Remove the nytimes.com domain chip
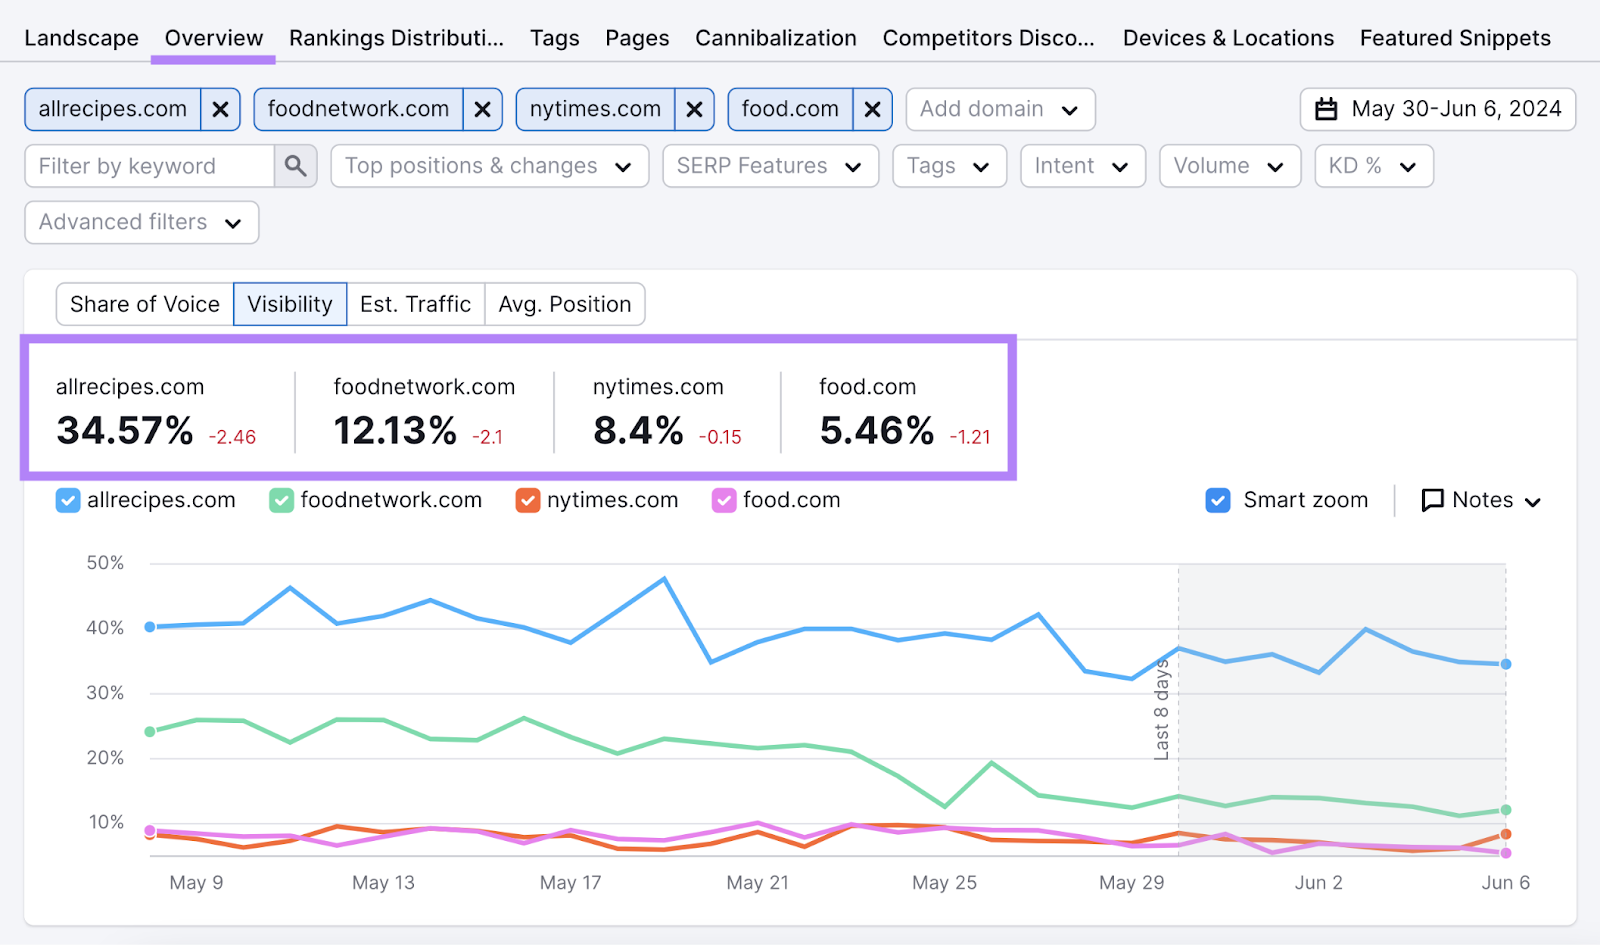Viewport: 1600px width, 945px height. coord(695,109)
